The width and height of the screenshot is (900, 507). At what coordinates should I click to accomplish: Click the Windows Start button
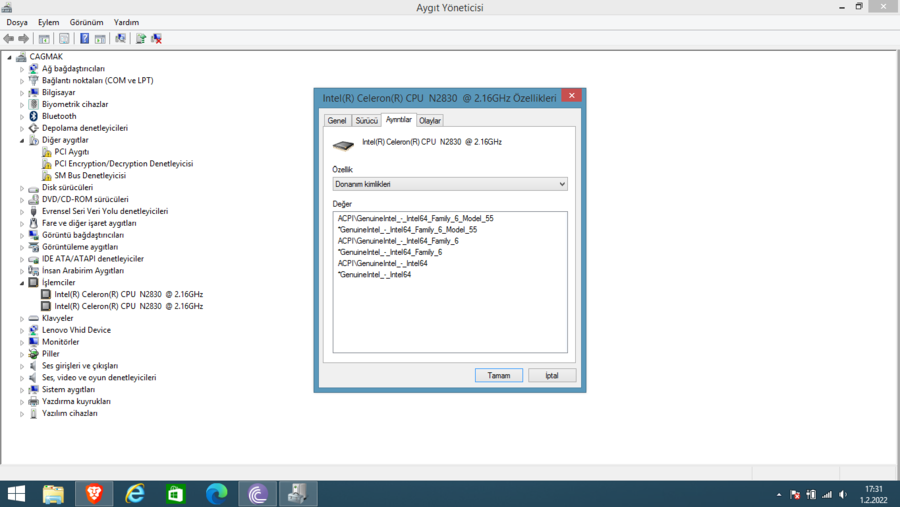pos(16,494)
